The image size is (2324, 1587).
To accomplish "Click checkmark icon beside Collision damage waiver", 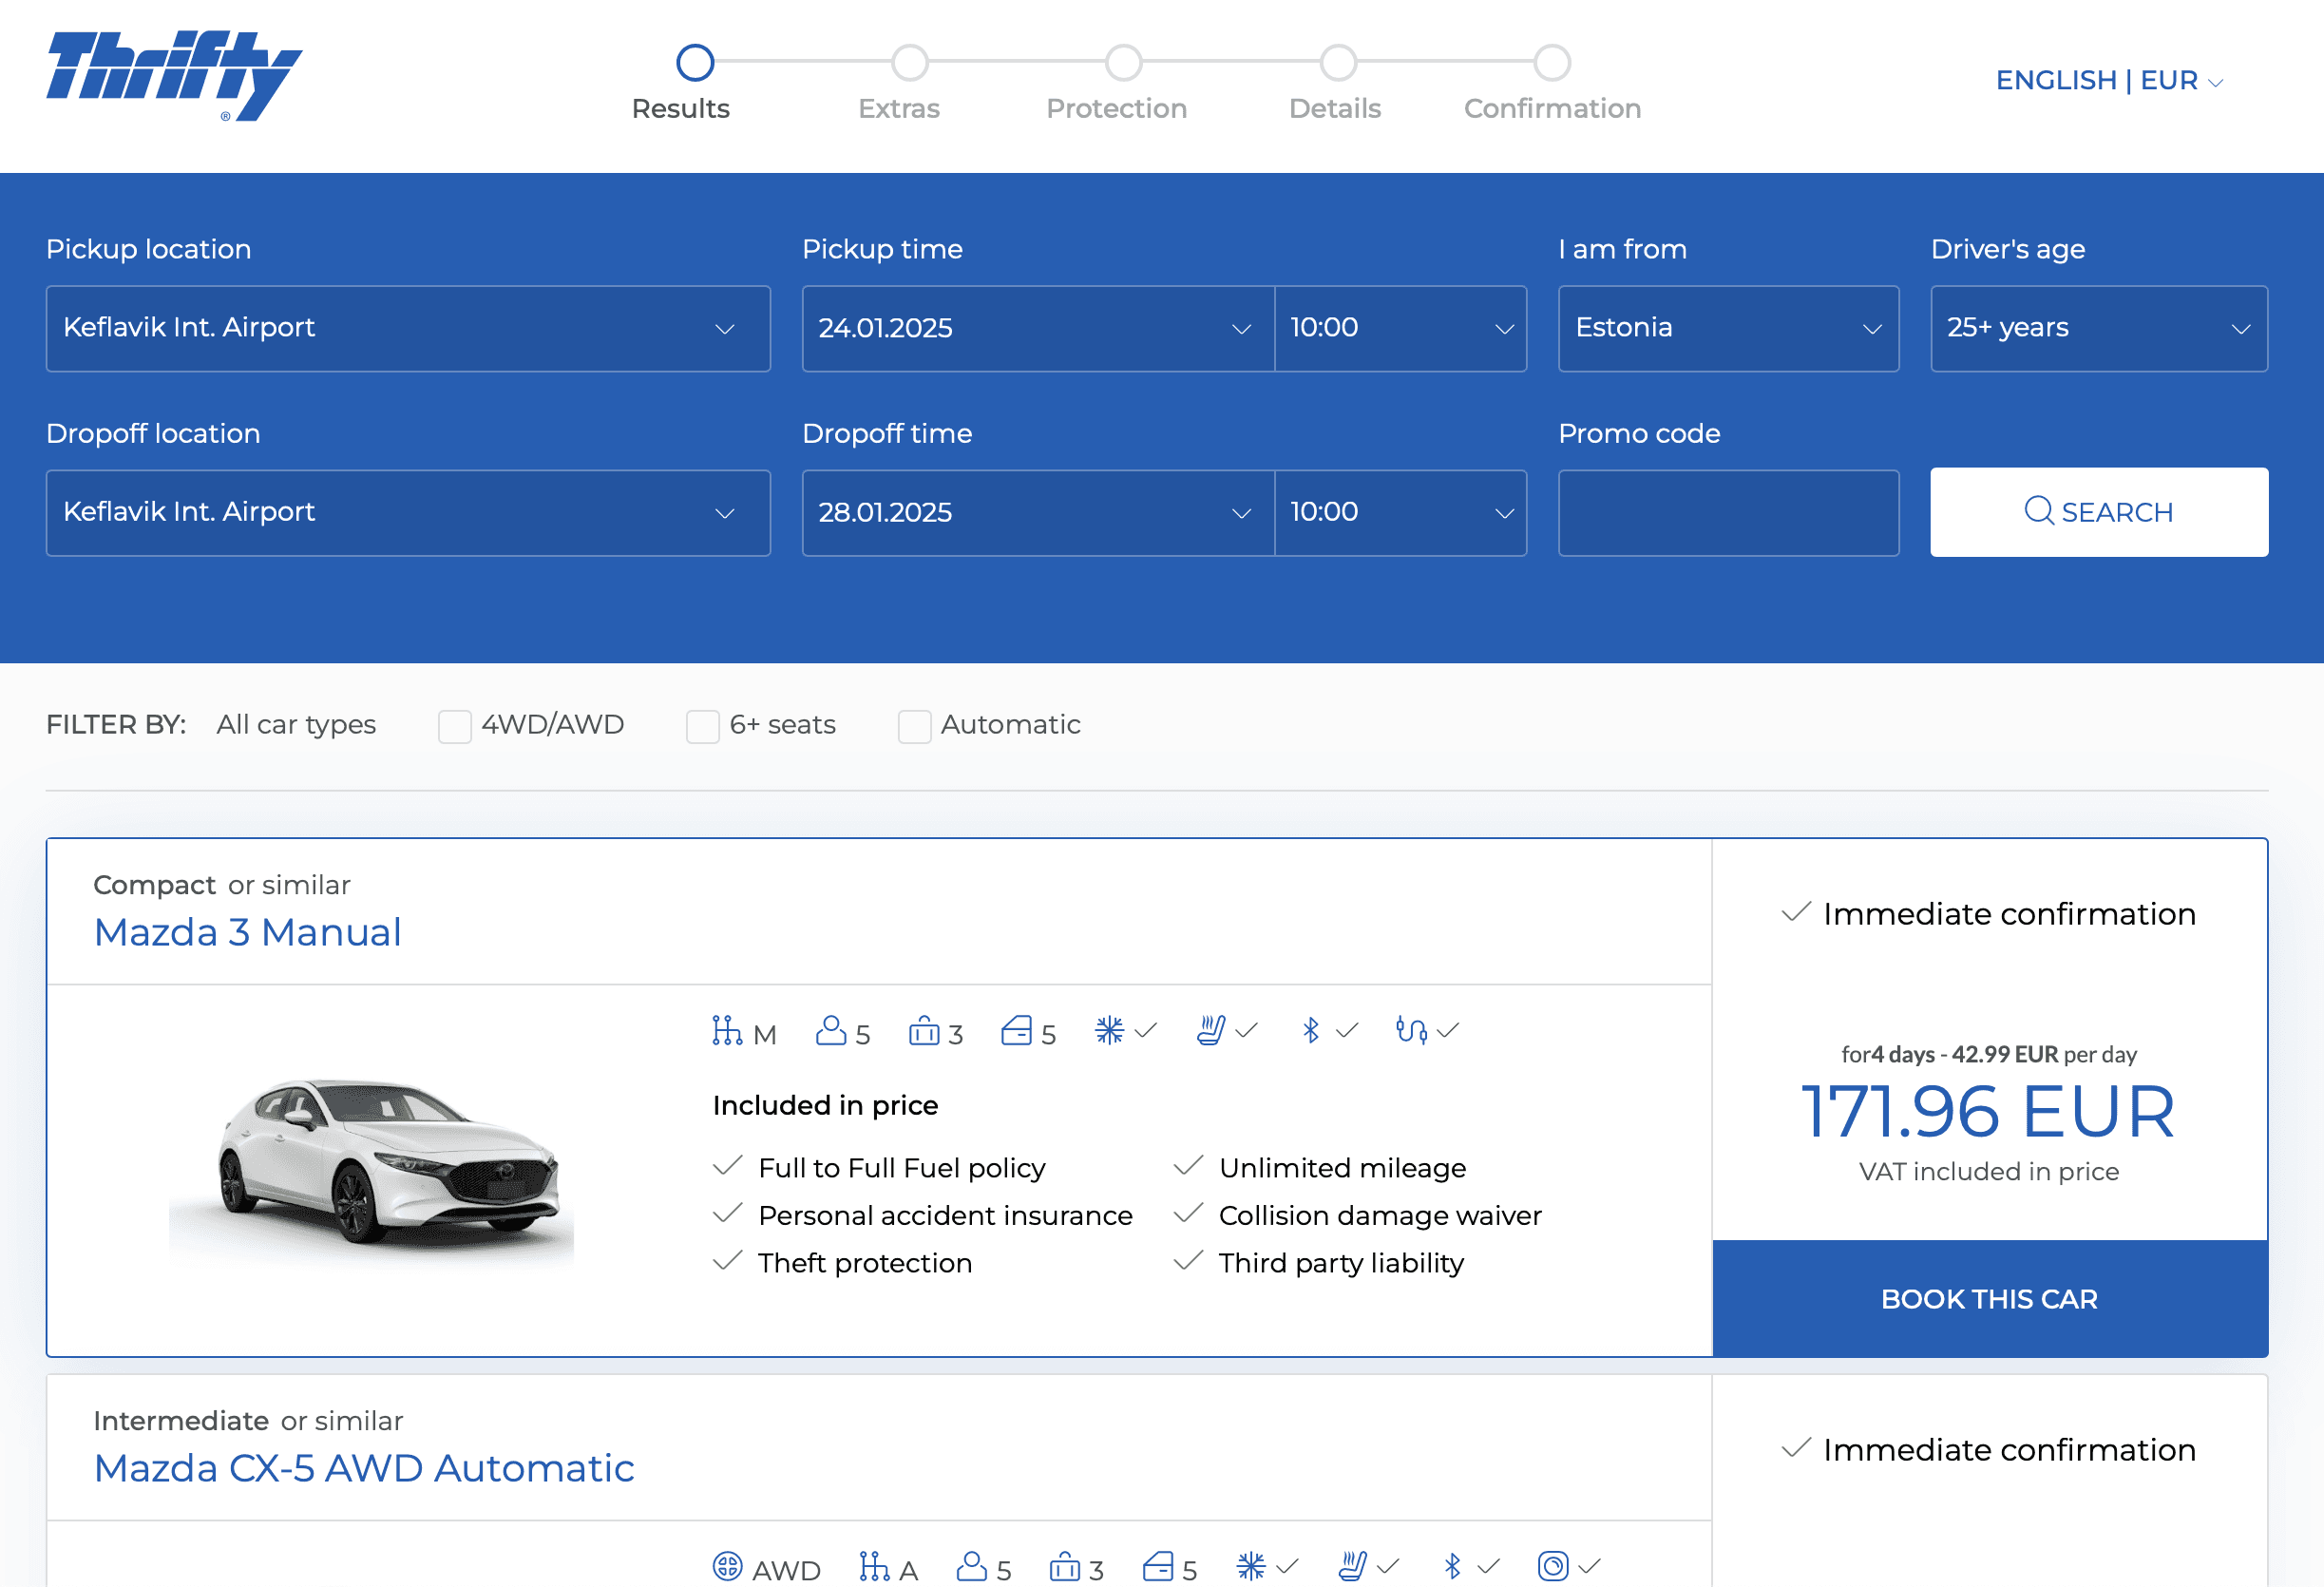I will pos(1188,1213).
